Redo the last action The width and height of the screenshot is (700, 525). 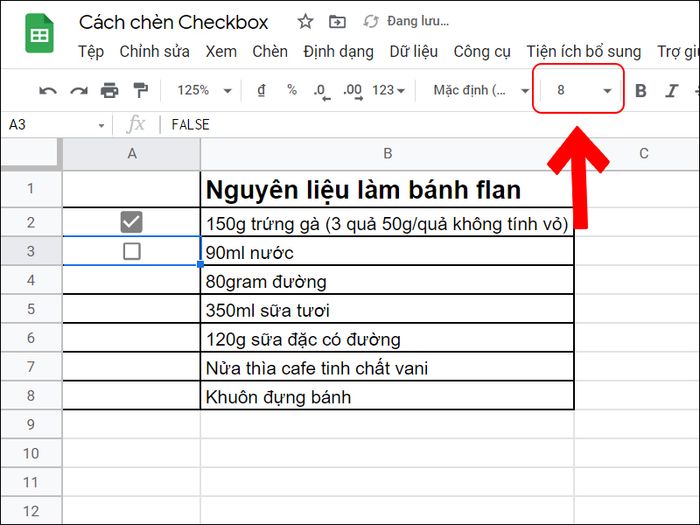(79, 91)
